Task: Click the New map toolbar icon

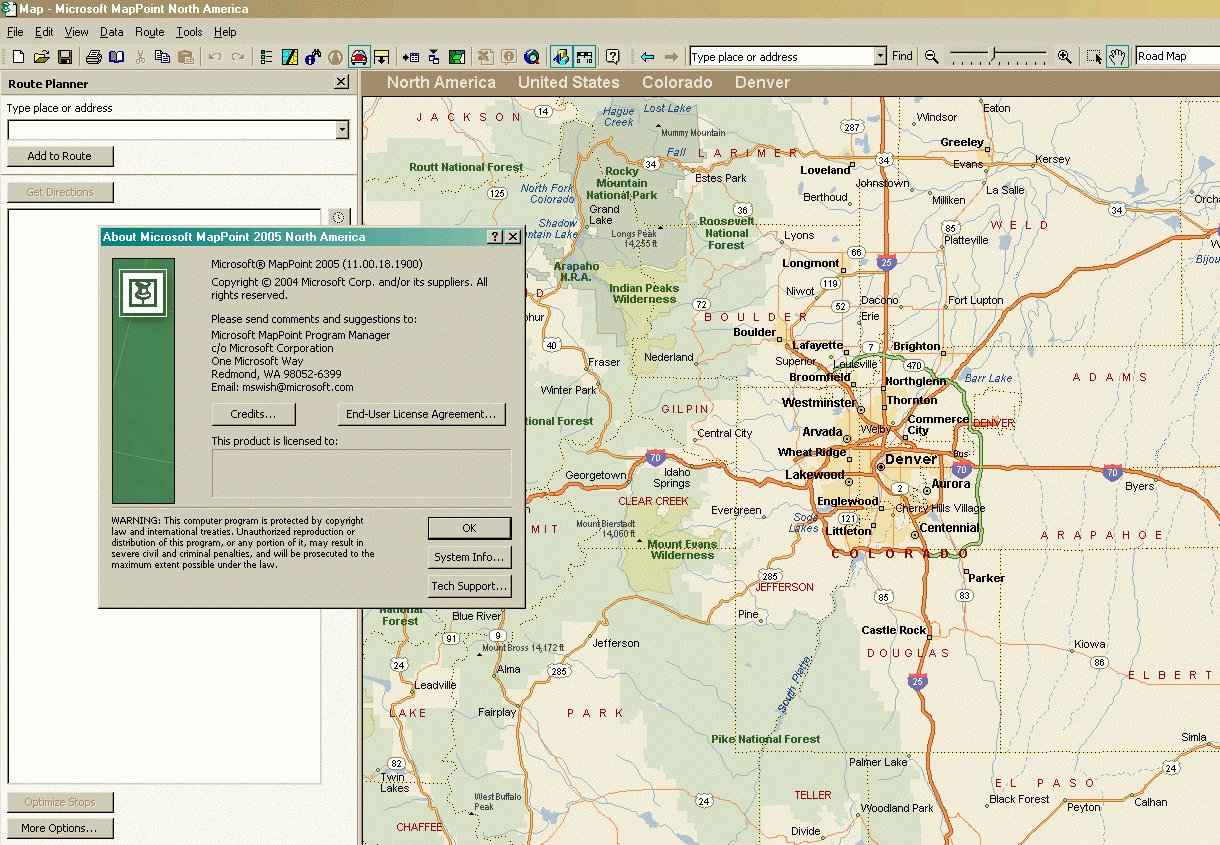Action: 18,57
